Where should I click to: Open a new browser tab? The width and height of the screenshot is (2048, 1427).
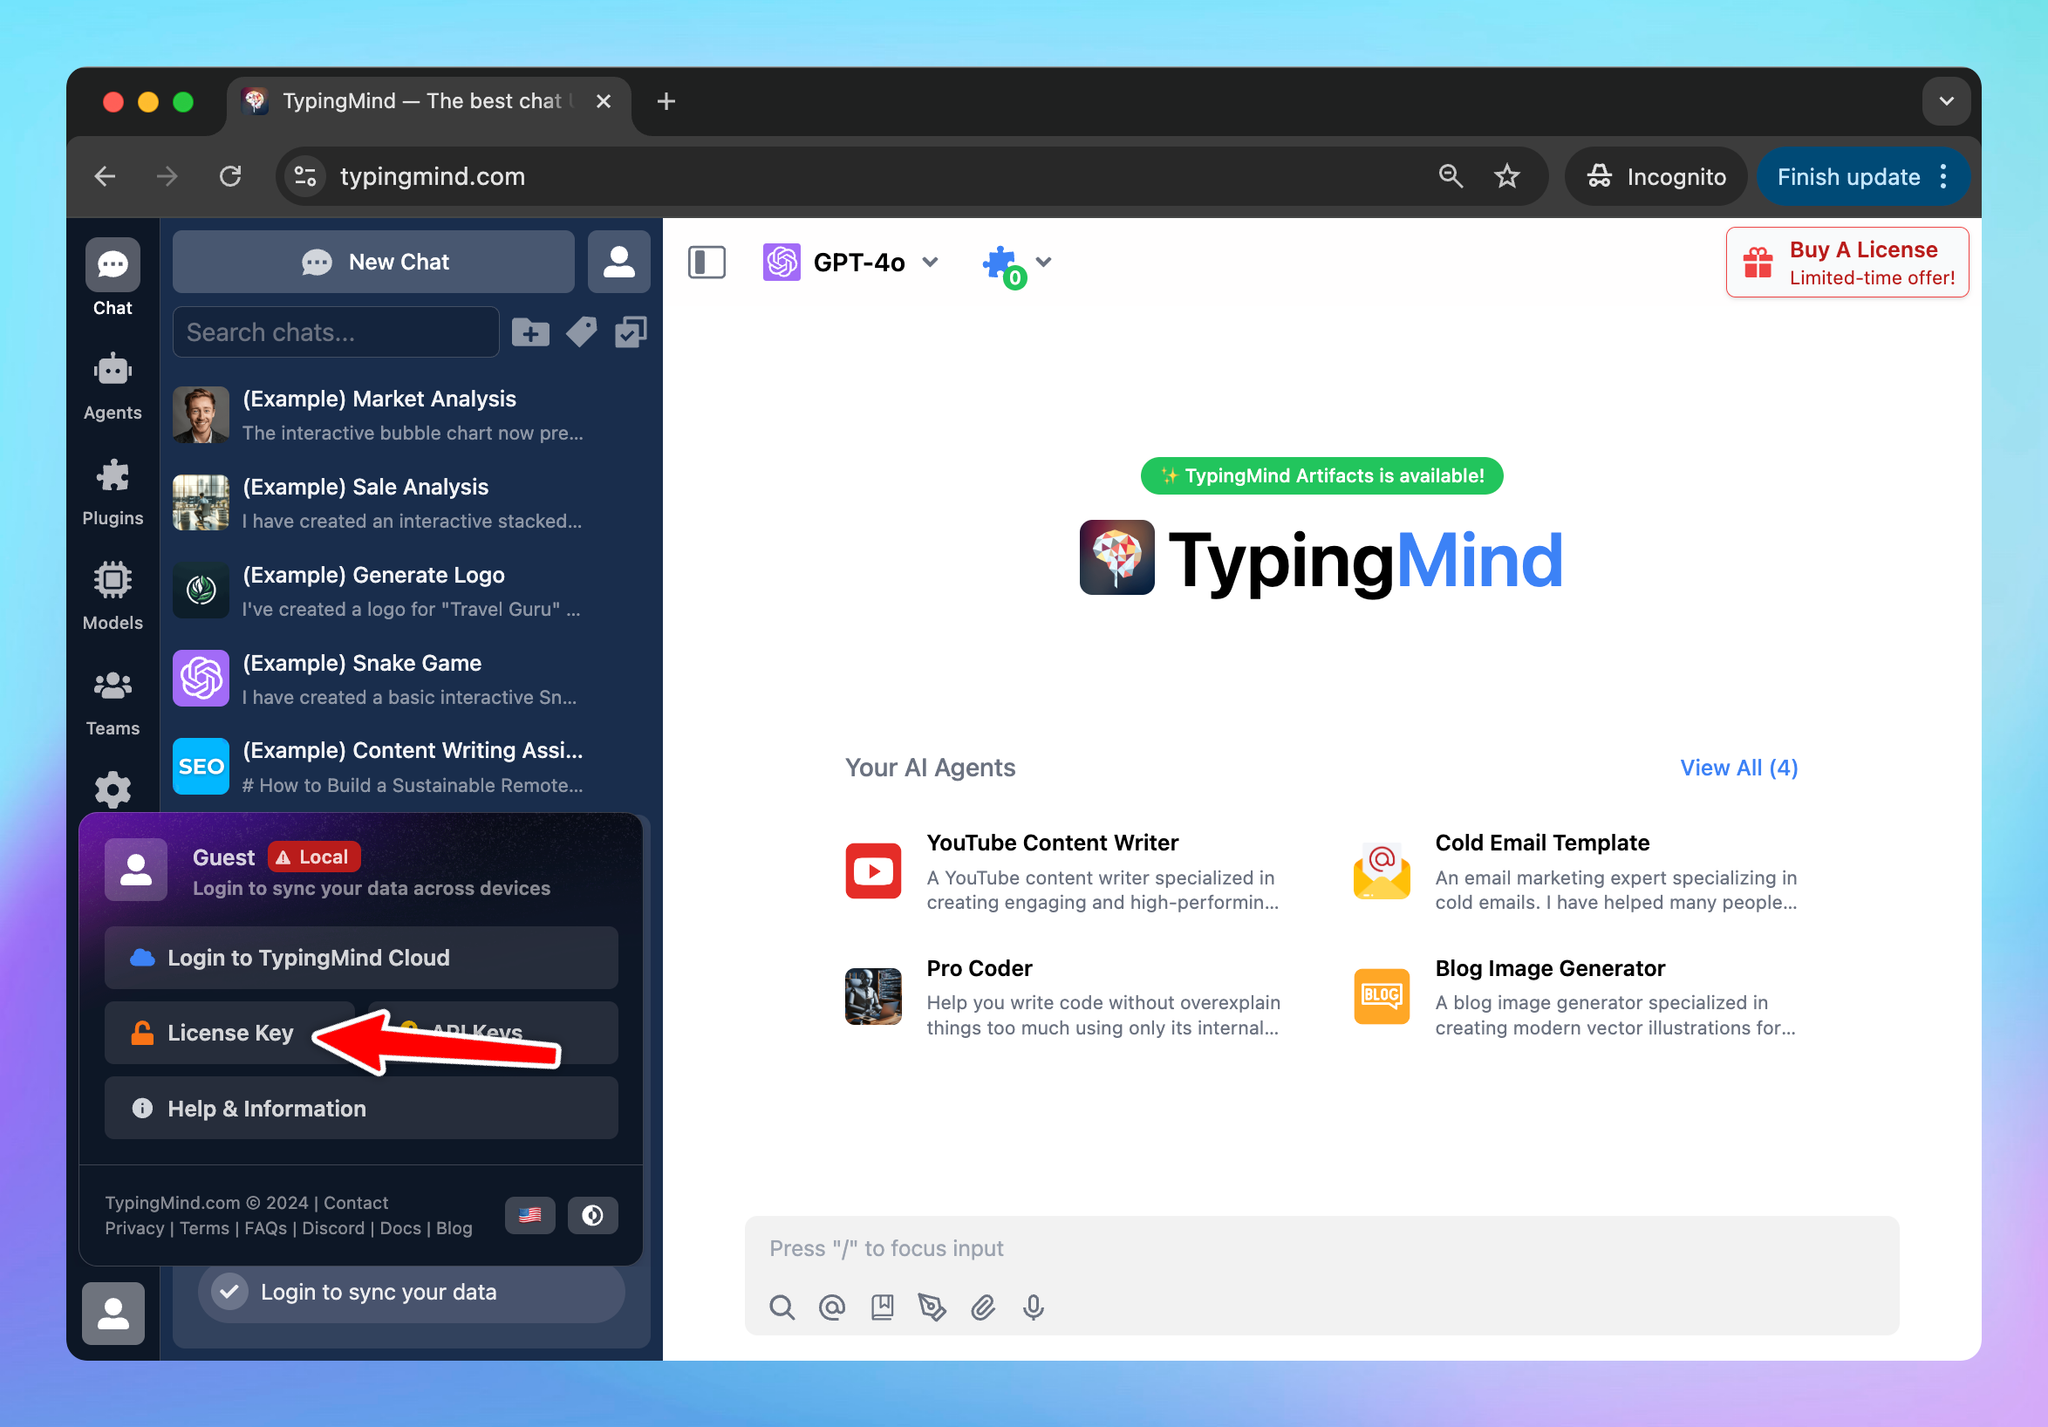[666, 101]
